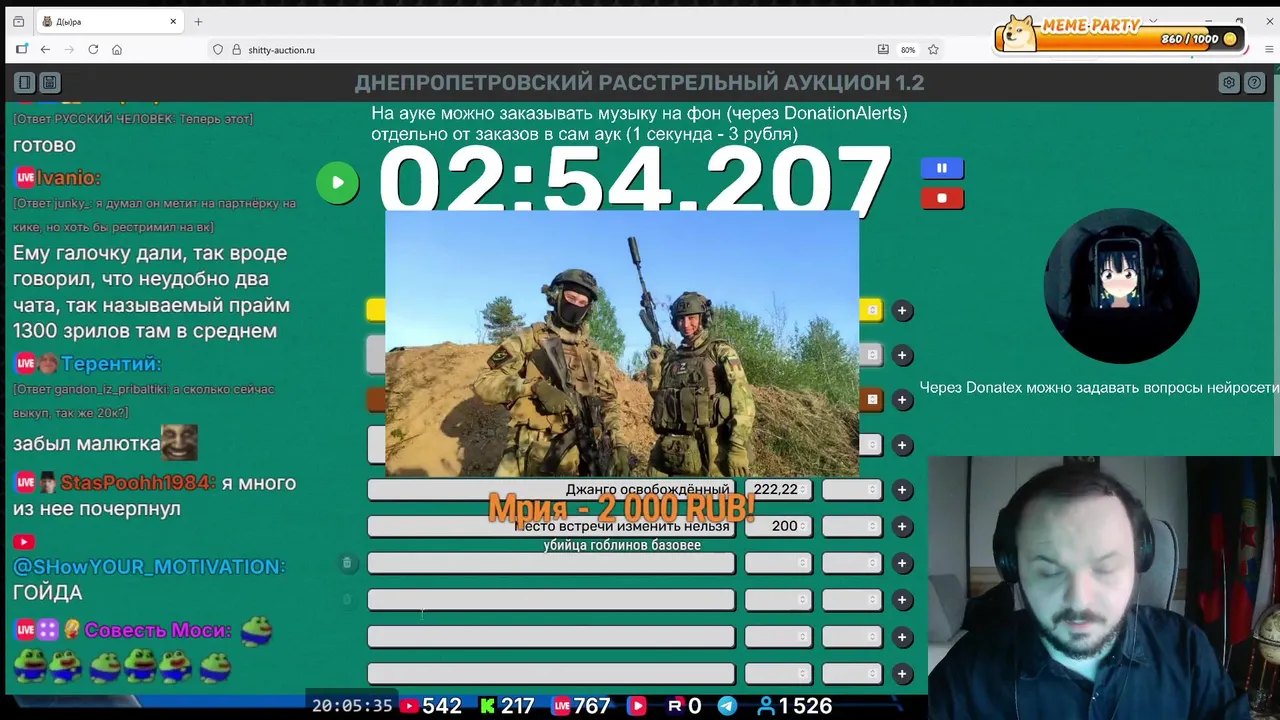The height and width of the screenshot is (720, 1280).
Task: Click plus button on the brown lot row
Action: click(x=902, y=400)
